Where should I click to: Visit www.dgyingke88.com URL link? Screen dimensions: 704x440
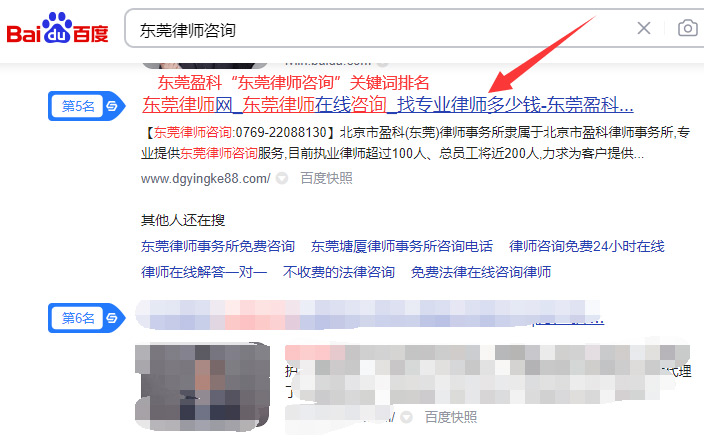click(x=206, y=179)
